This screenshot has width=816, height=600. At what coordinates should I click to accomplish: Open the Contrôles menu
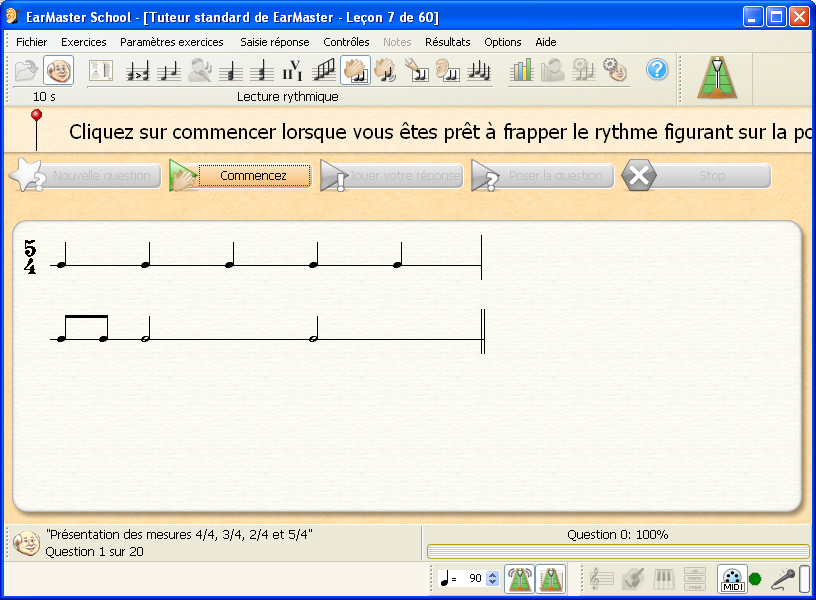(347, 42)
